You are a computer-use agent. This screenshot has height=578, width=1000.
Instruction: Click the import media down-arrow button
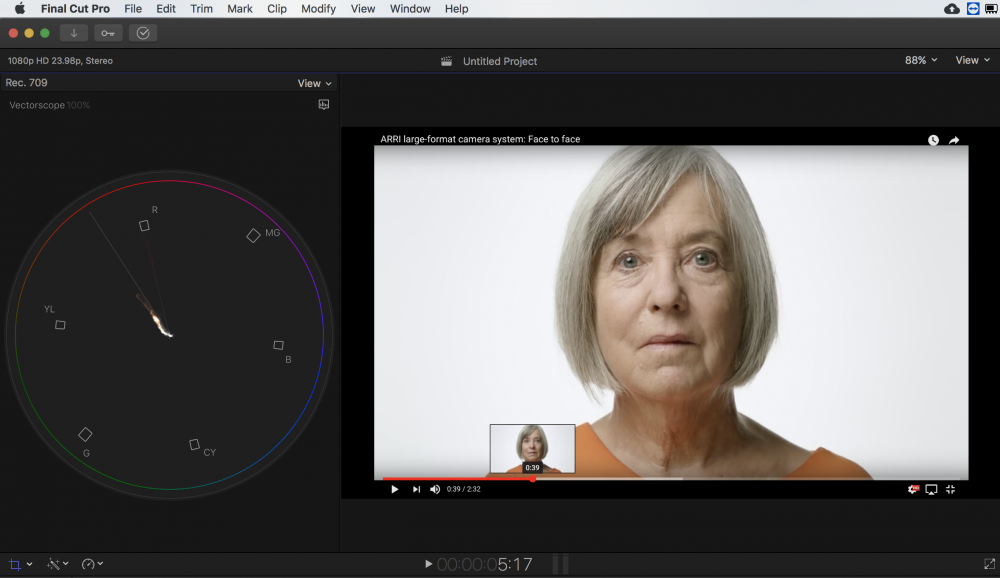74,33
